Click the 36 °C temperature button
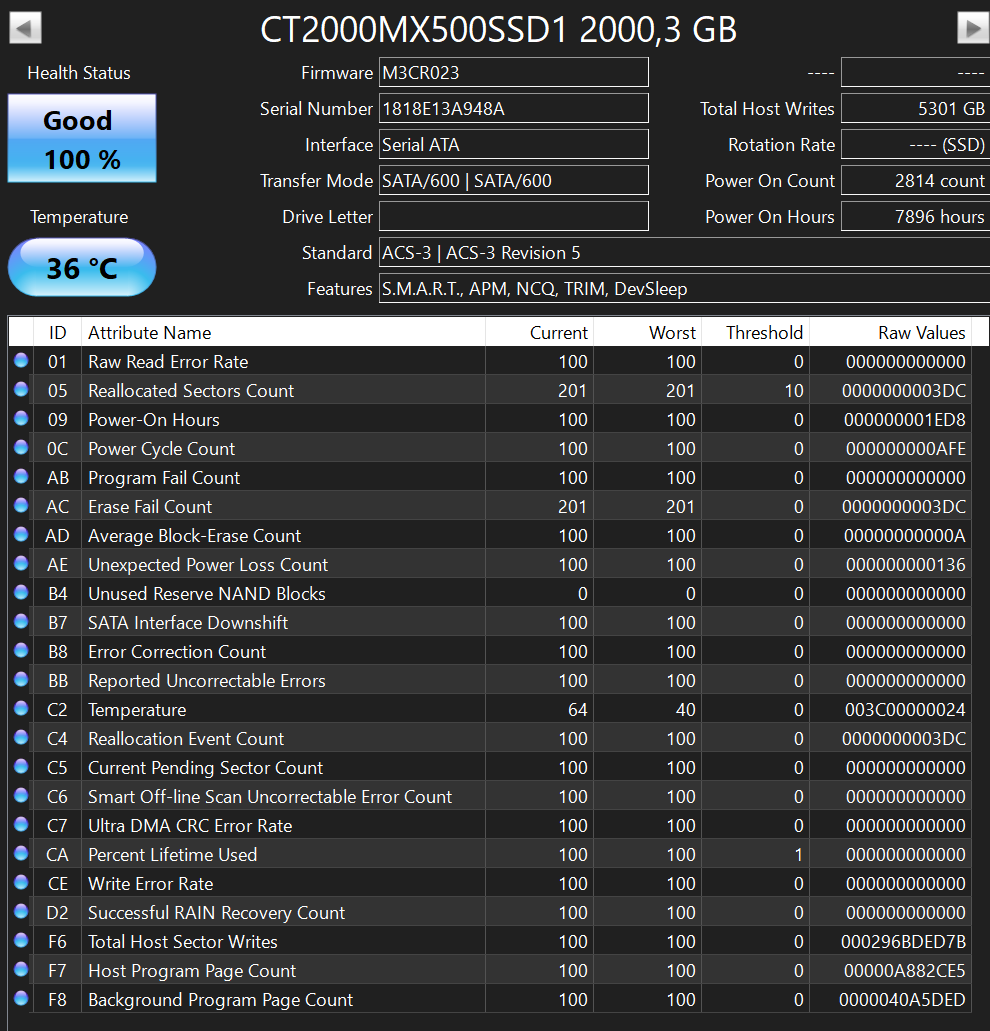Viewport: 990px width, 1031px height. (82, 268)
